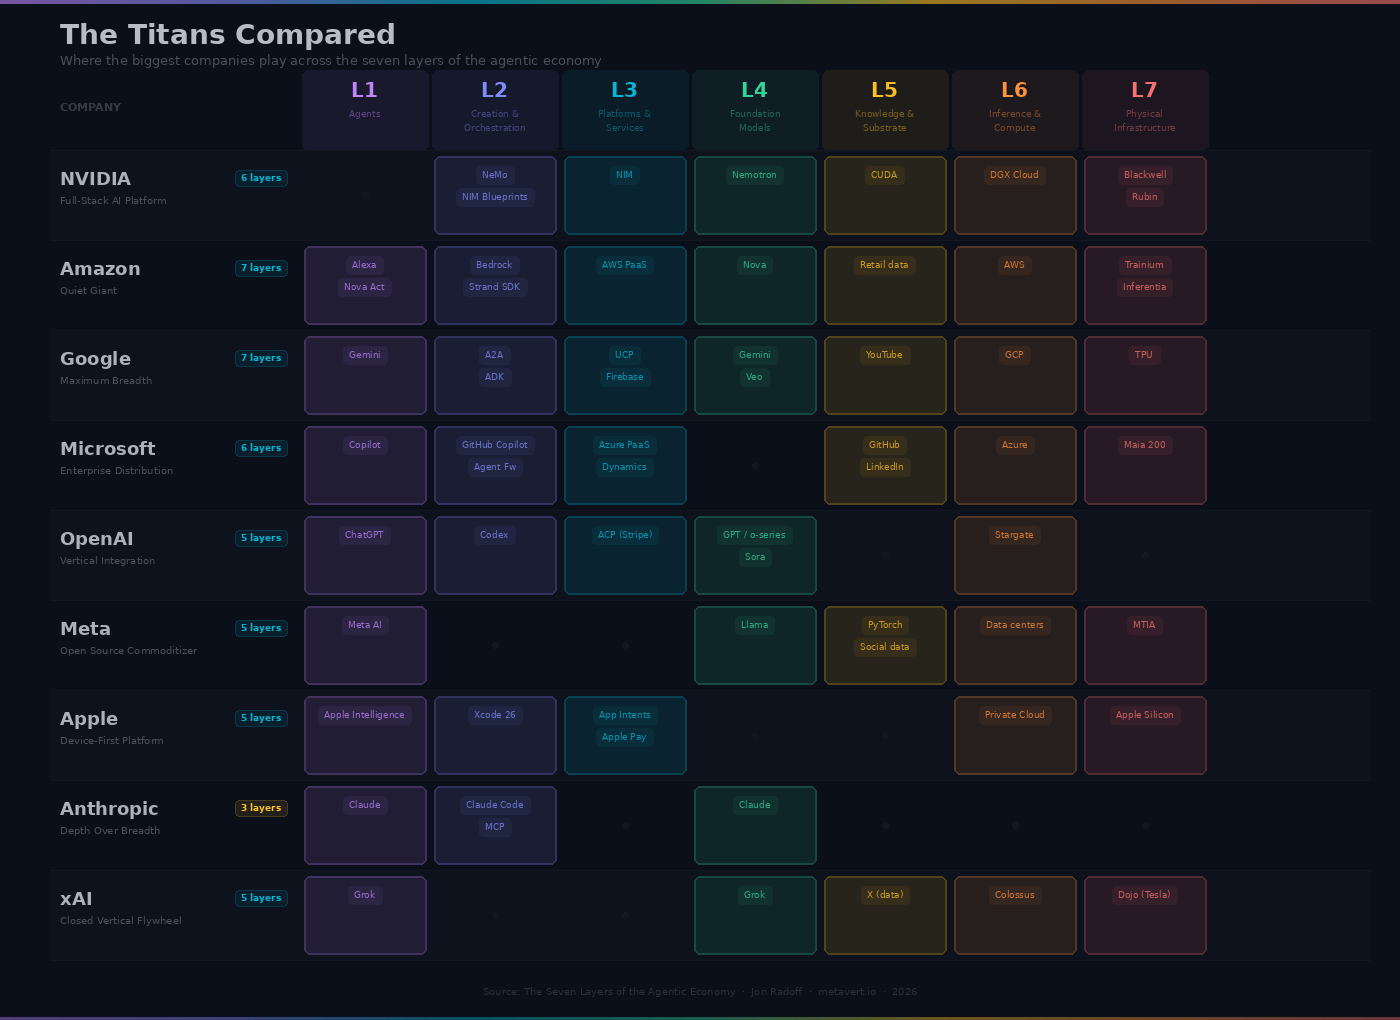Click the Alexa tag

tap(365, 265)
